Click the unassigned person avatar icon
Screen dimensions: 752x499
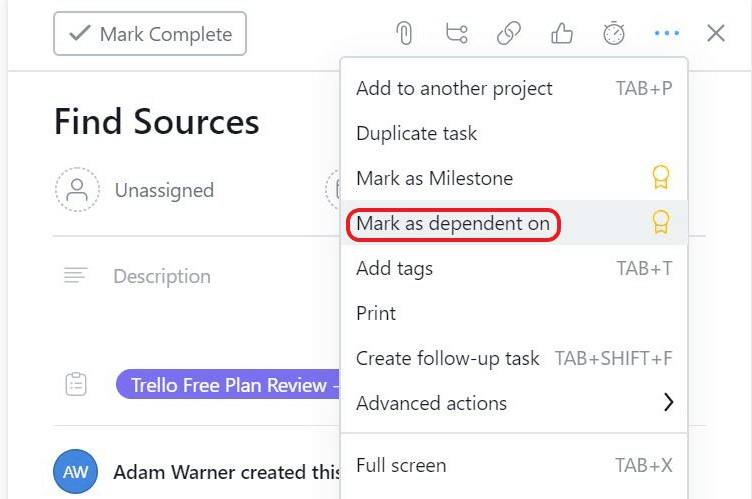[77, 190]
